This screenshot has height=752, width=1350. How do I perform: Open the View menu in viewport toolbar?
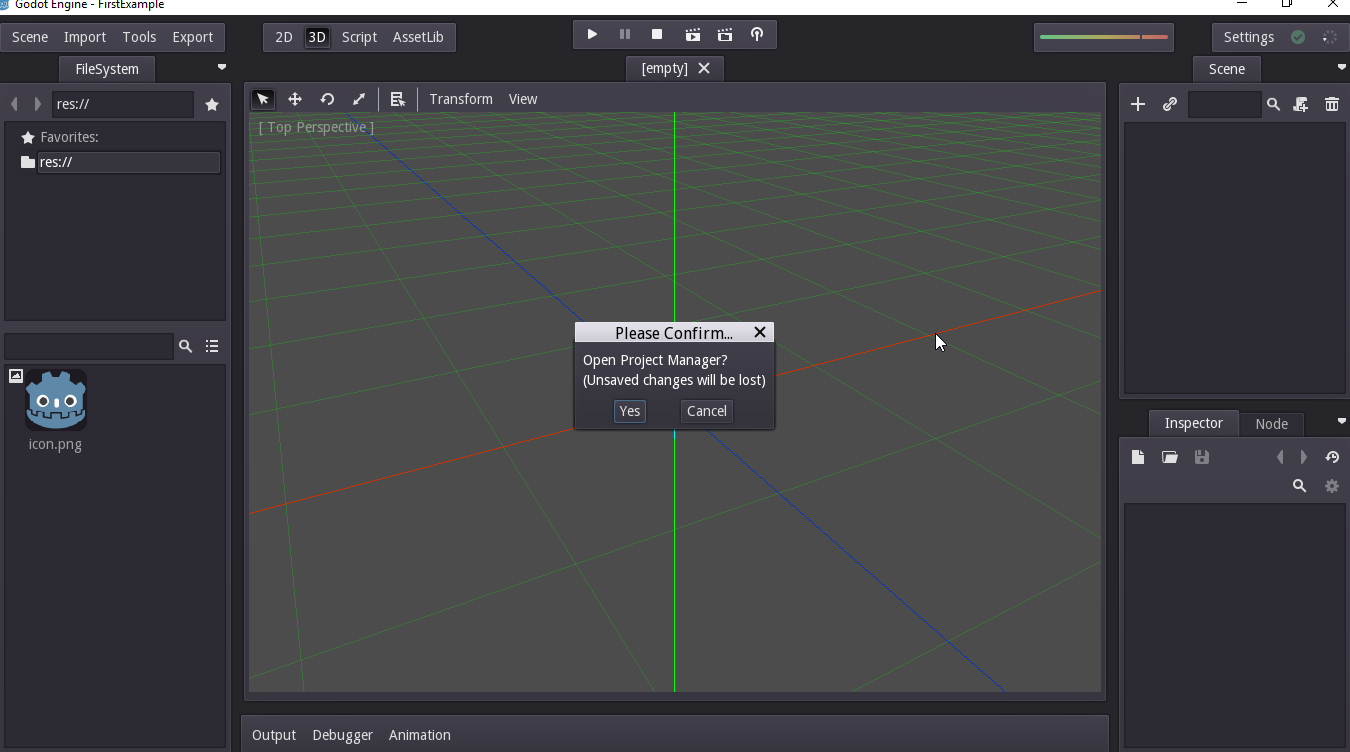tap(523, 99)
